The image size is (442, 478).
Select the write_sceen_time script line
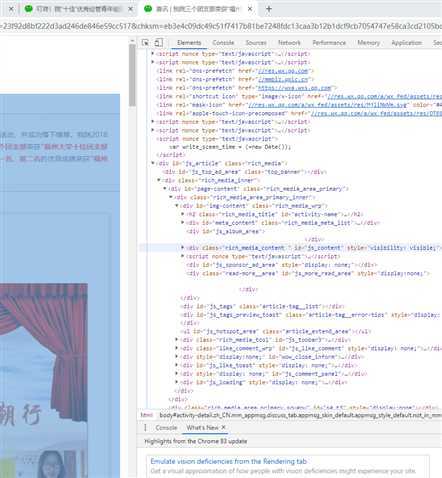pos(230,147)
